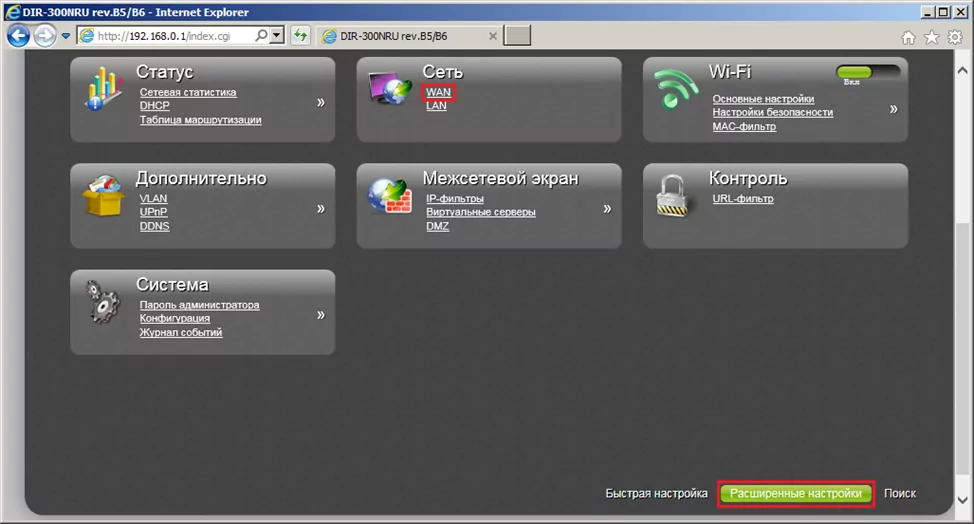Open the DDNS link

[x=154, y=227]
